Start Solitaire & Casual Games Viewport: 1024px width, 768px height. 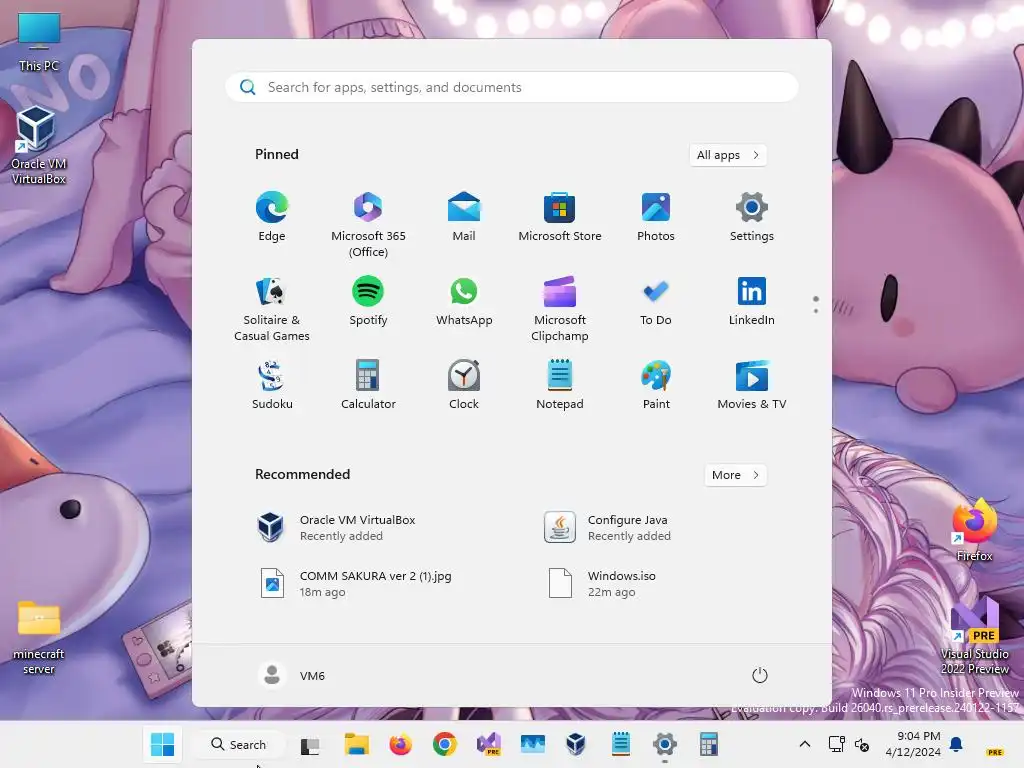(272, 308)
